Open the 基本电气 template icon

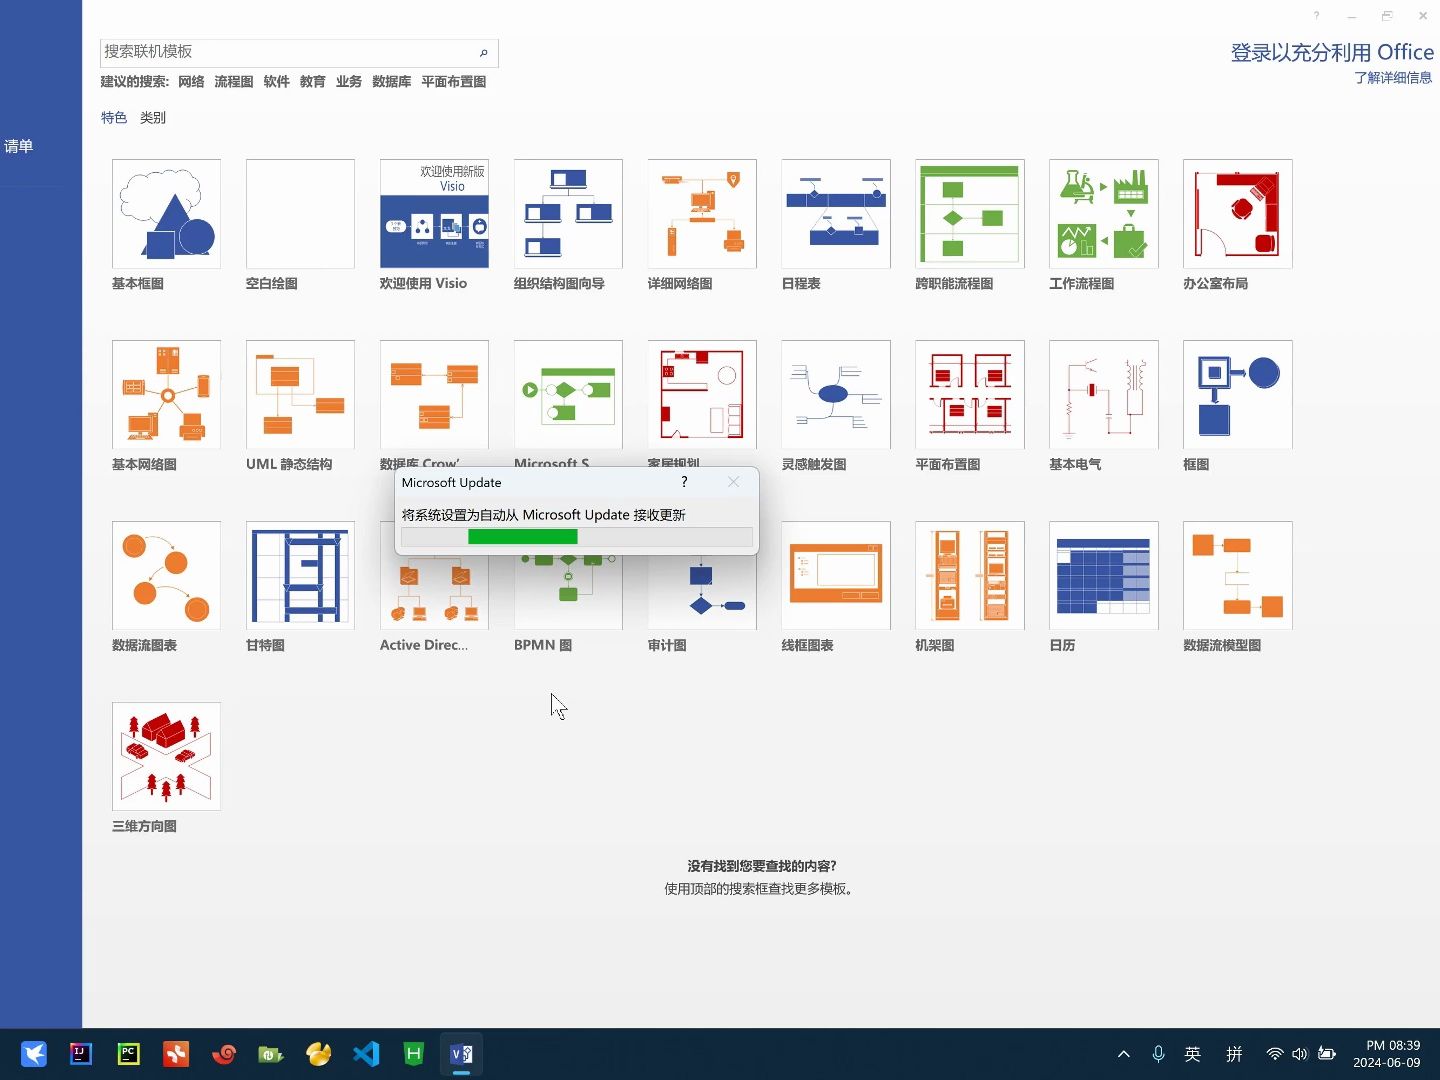(x=1104, y=395)
